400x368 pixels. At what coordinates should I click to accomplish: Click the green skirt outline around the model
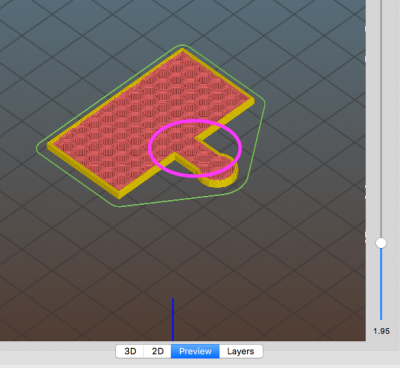tap(261, 140)
